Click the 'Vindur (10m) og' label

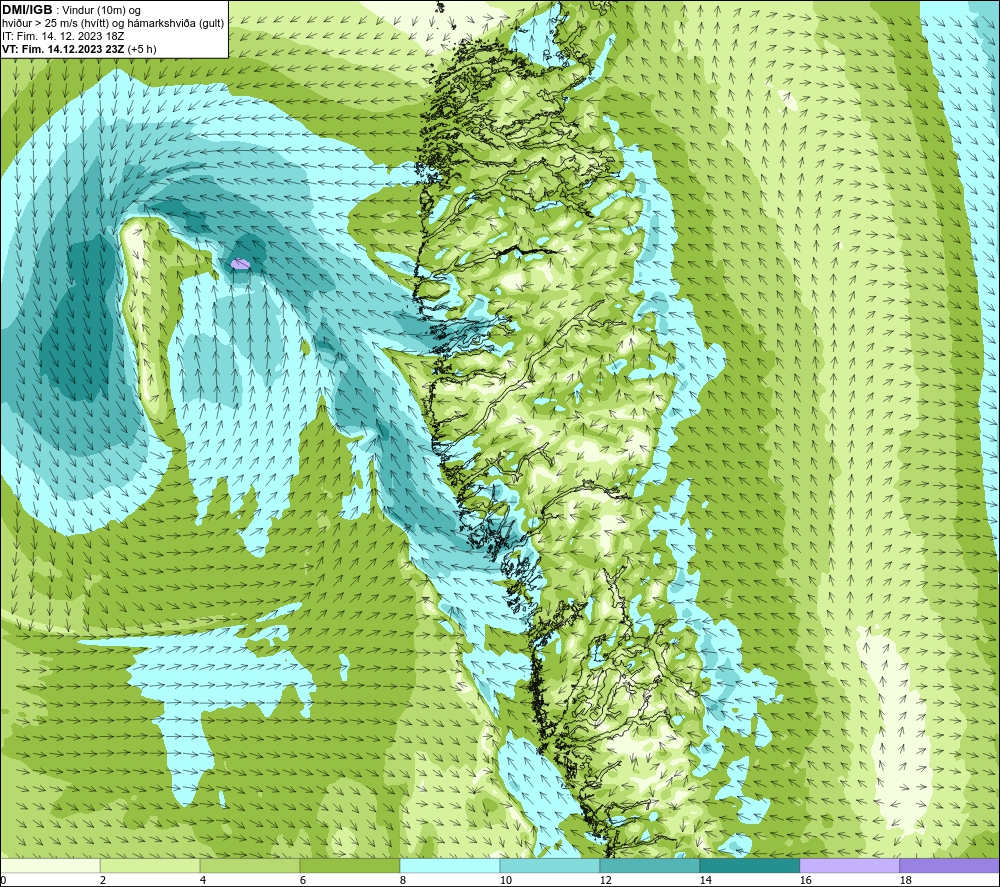[x=101, y=10]
